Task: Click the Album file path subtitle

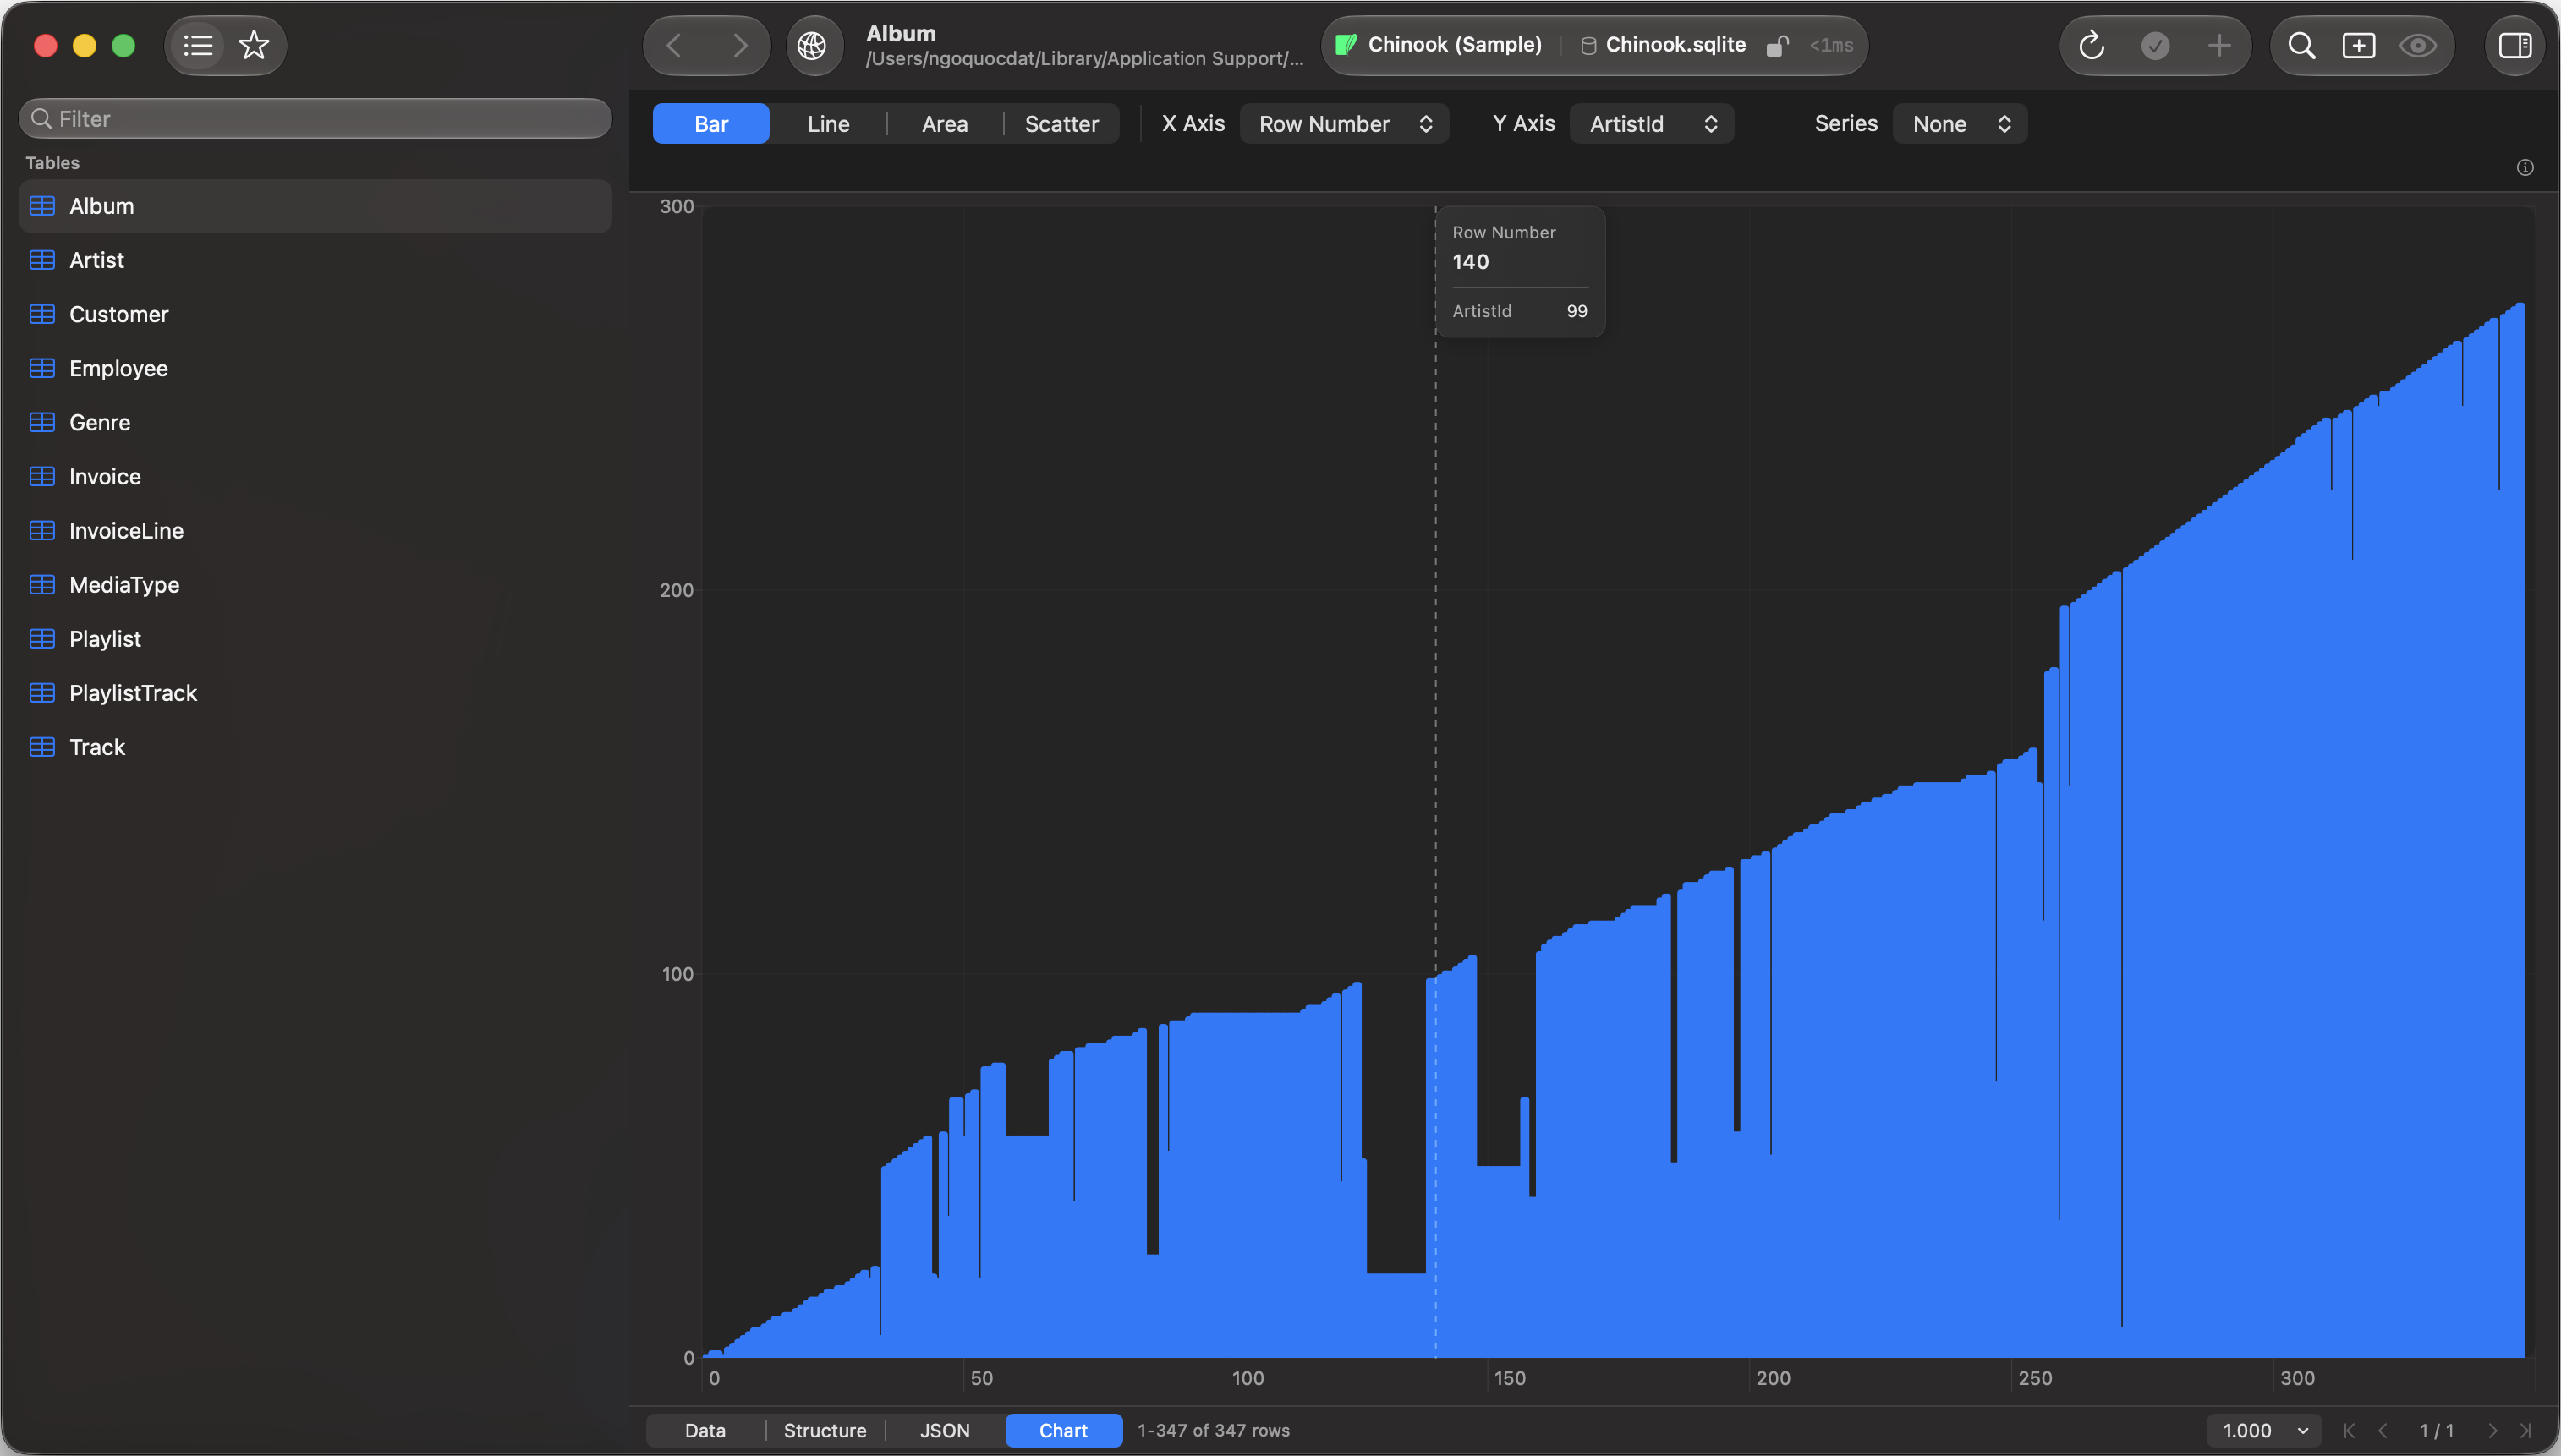Action: point(1084,58)
